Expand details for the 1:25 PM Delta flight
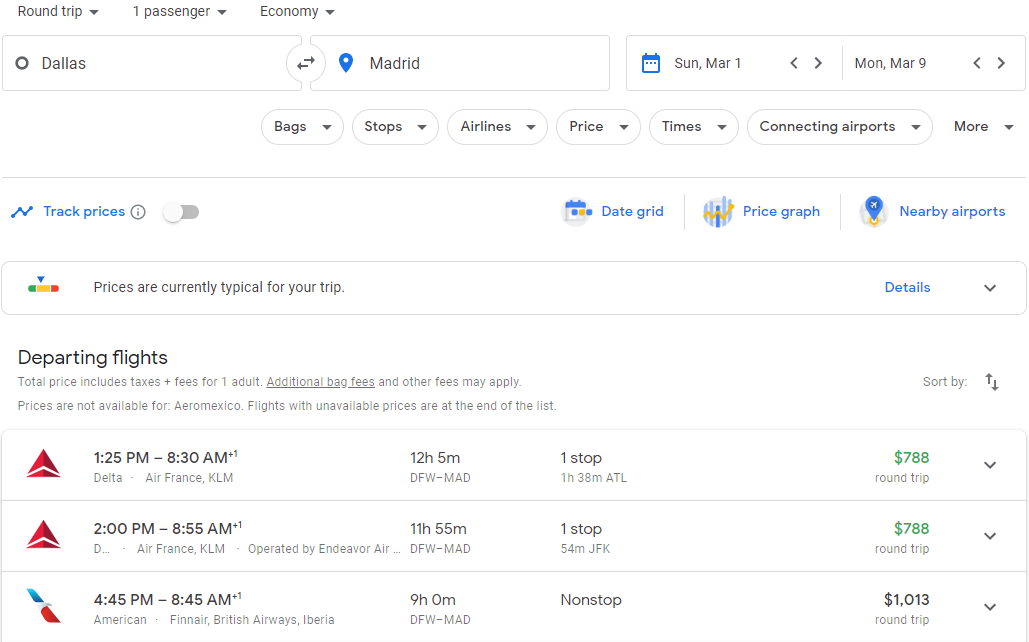Image resolution: width=1029 pixels, height=642 pixels. point(990,464)
